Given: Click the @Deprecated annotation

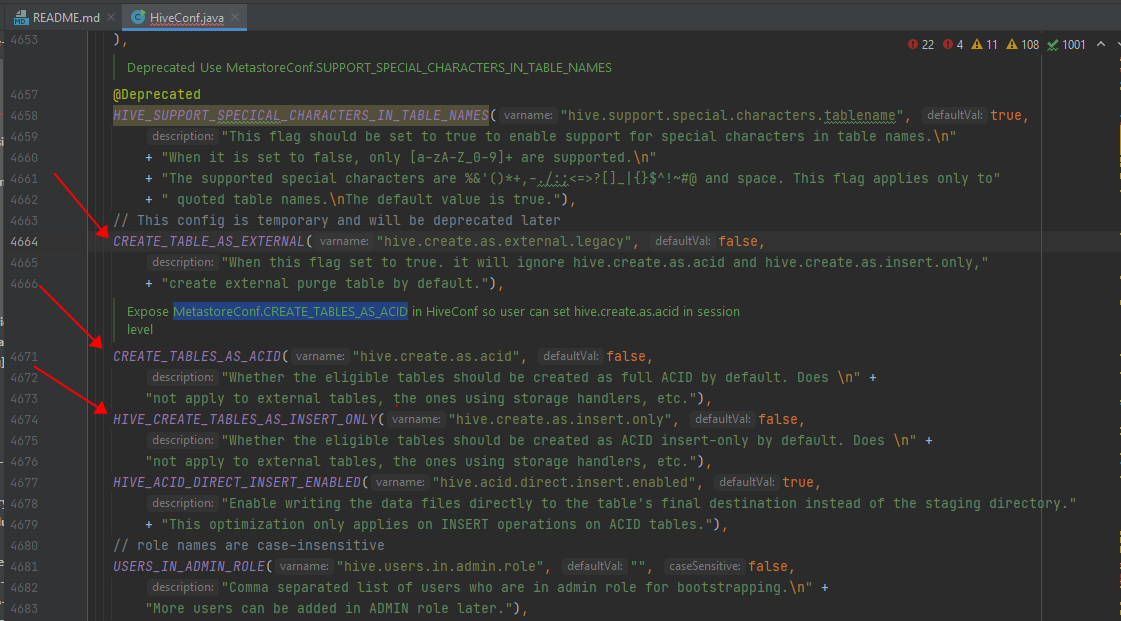Looking at the screenshot, I should point(156,94).
